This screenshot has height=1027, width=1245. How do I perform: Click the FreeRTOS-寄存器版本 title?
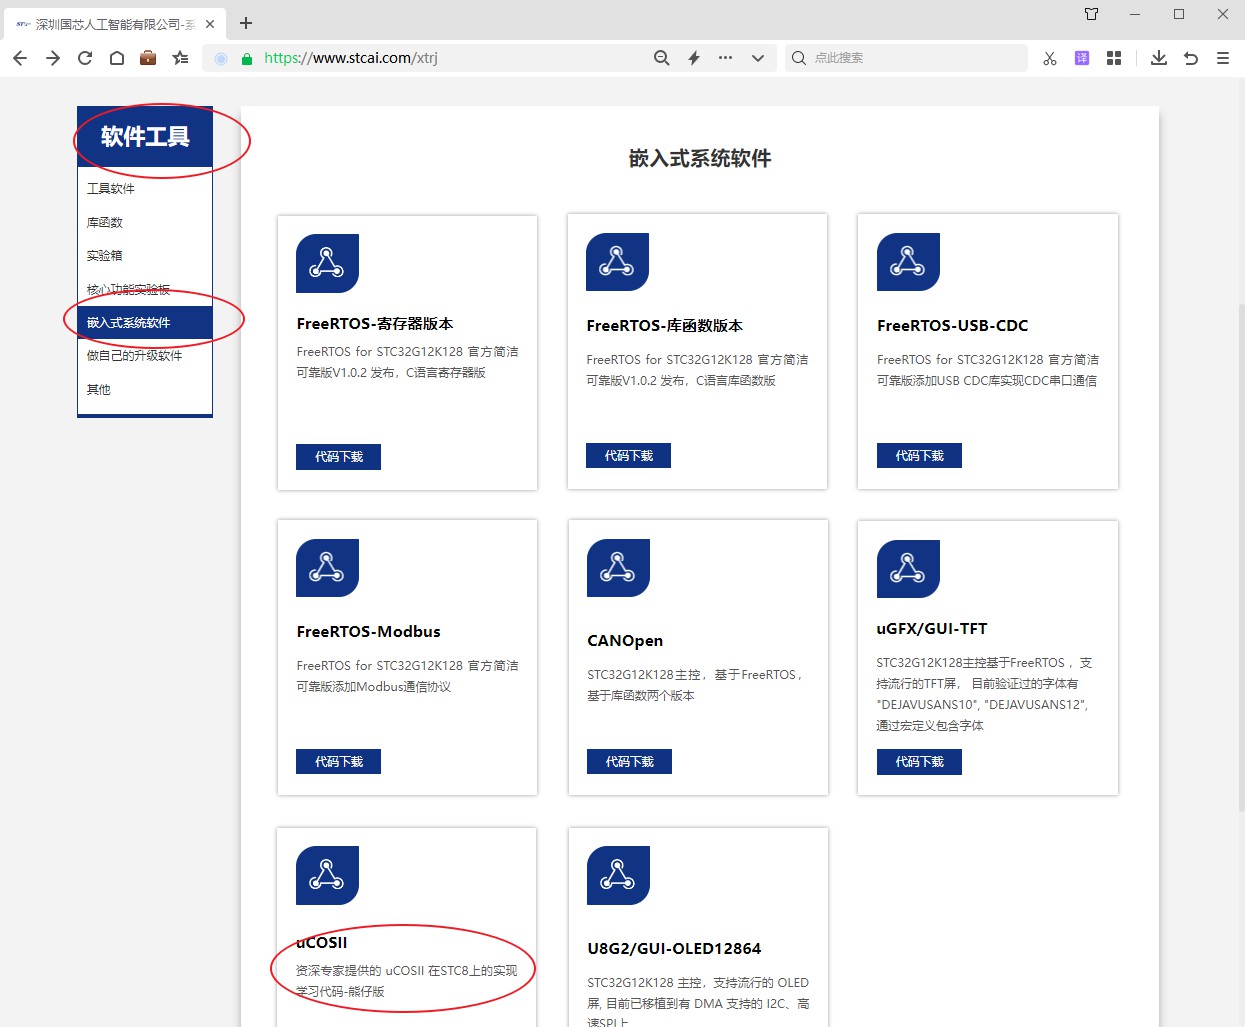point(375,324)
